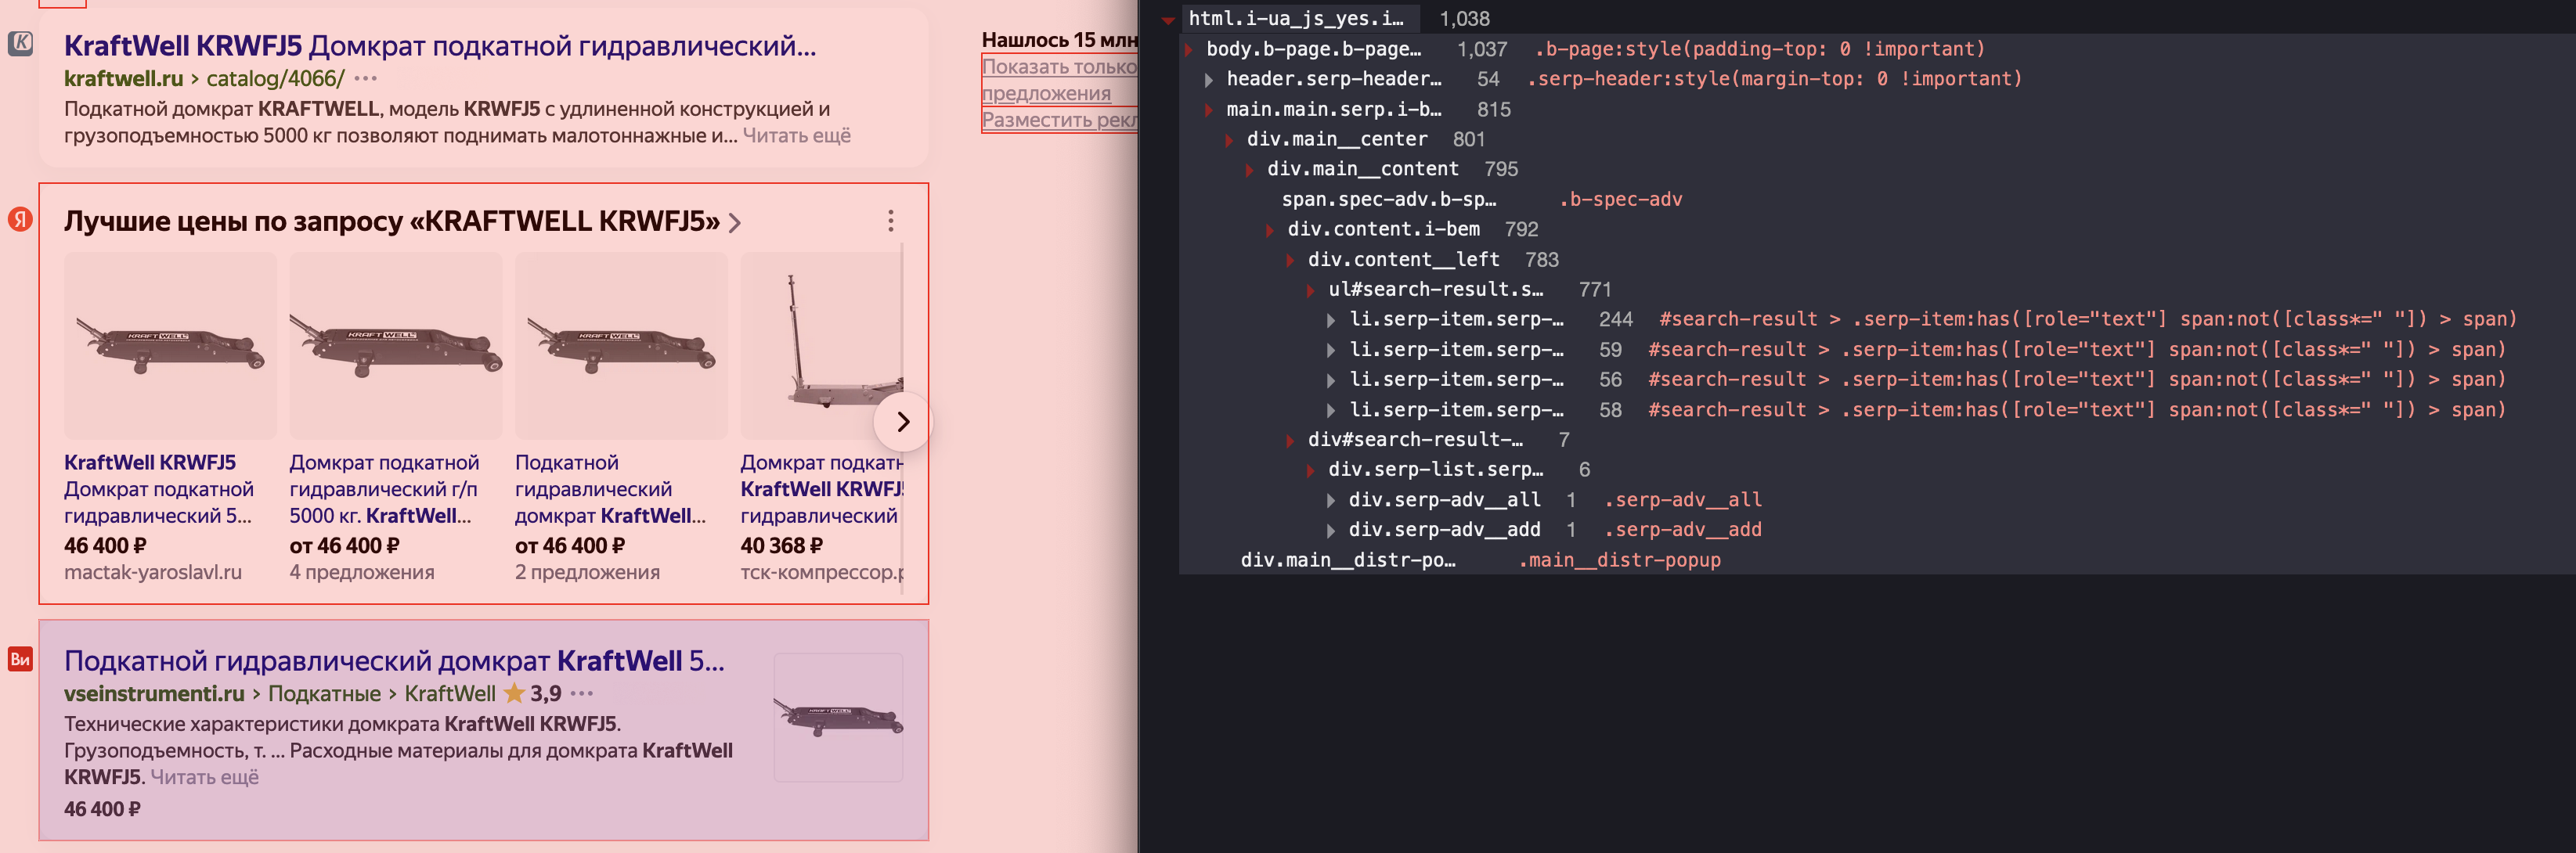Click the first hydraulic jack thumbnail

point(170,345)
